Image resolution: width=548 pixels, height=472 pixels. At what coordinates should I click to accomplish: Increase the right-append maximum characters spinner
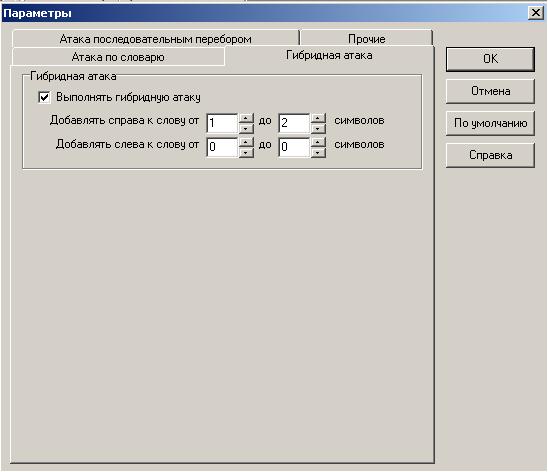point(318,118)
